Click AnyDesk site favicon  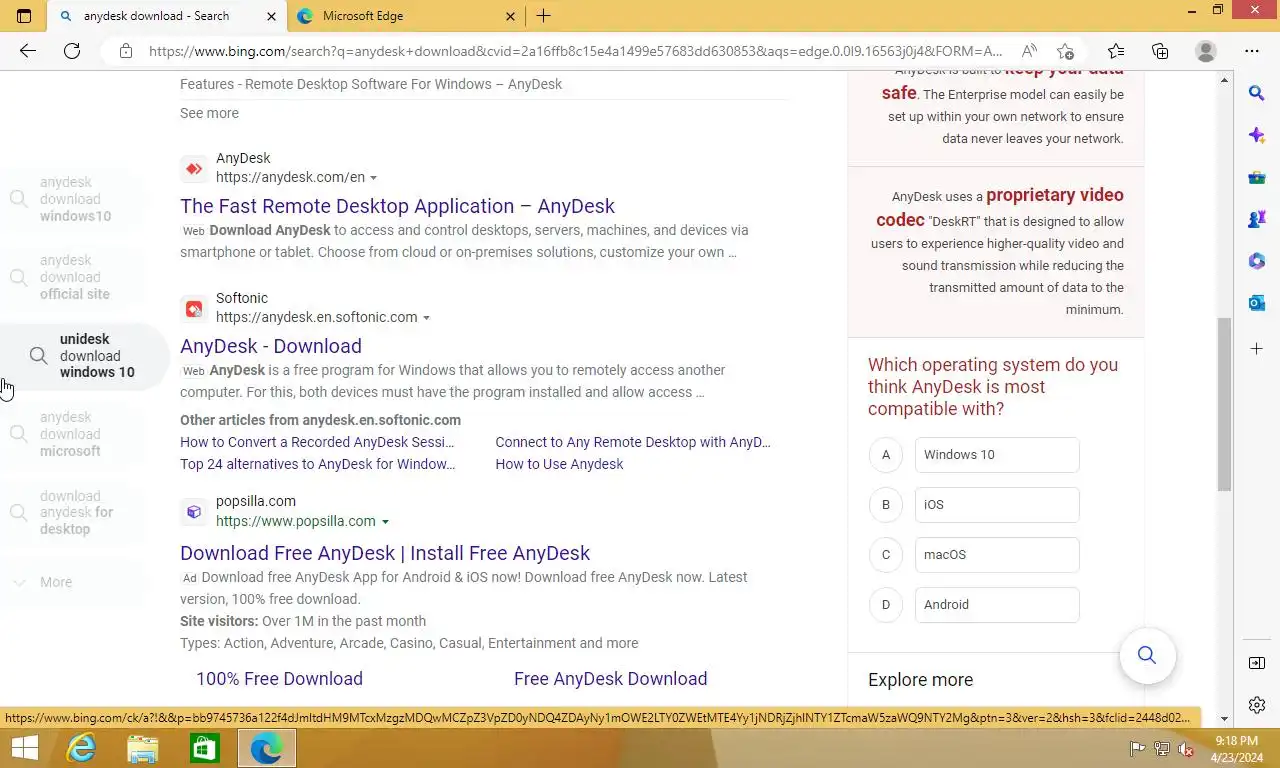[x=194, y=168]
